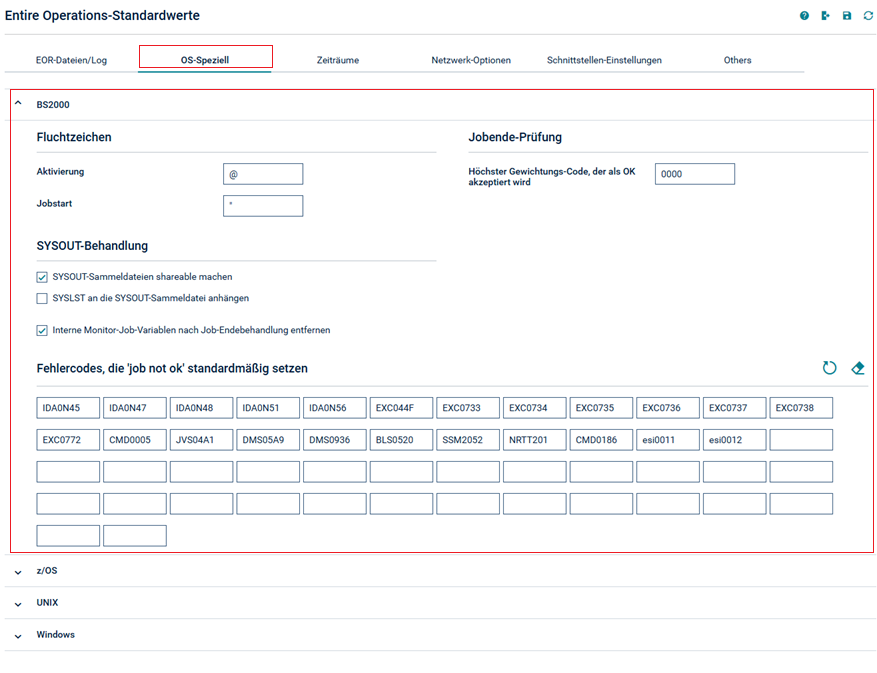877x673 pixels.
Task: Focus the Jobstart escape character field
Action: (263, 206)
